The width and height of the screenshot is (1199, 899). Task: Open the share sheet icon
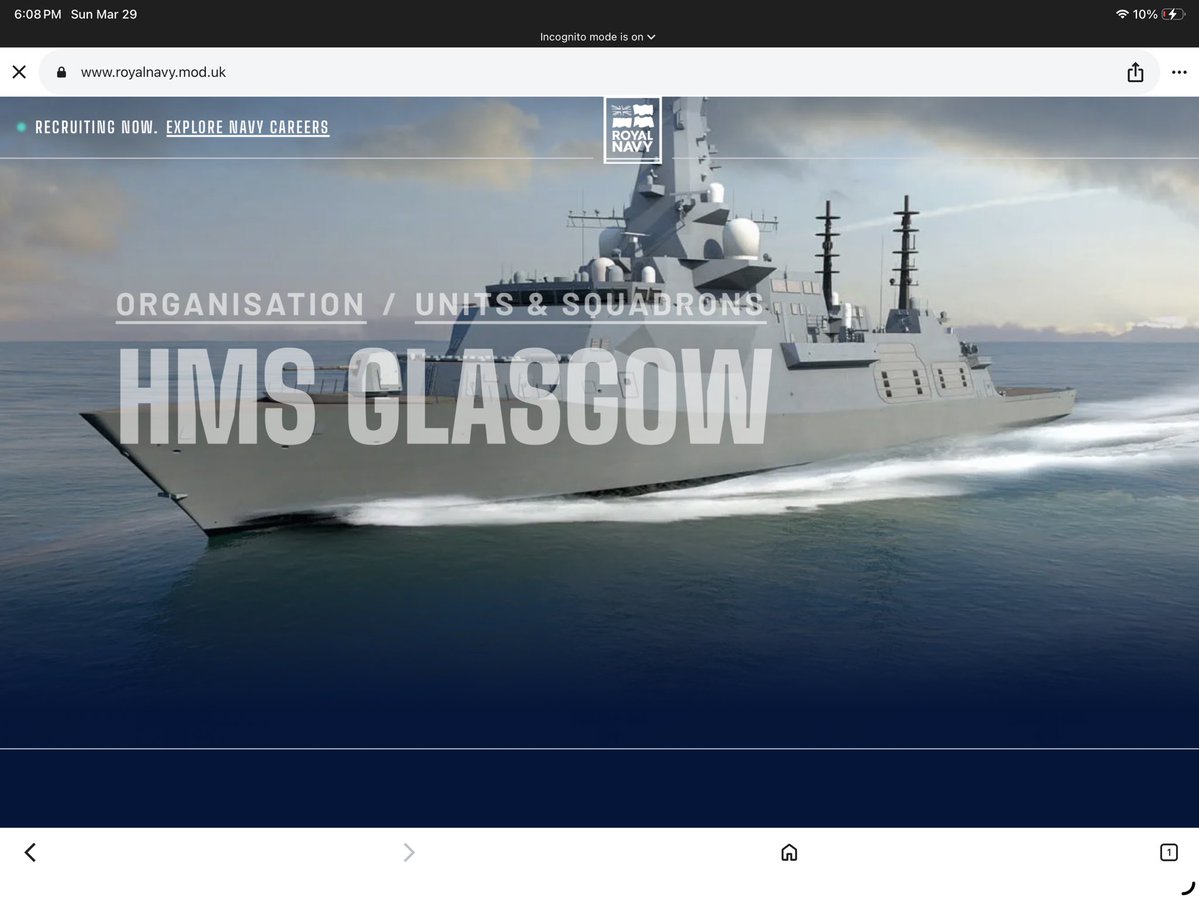point(1135,72)
